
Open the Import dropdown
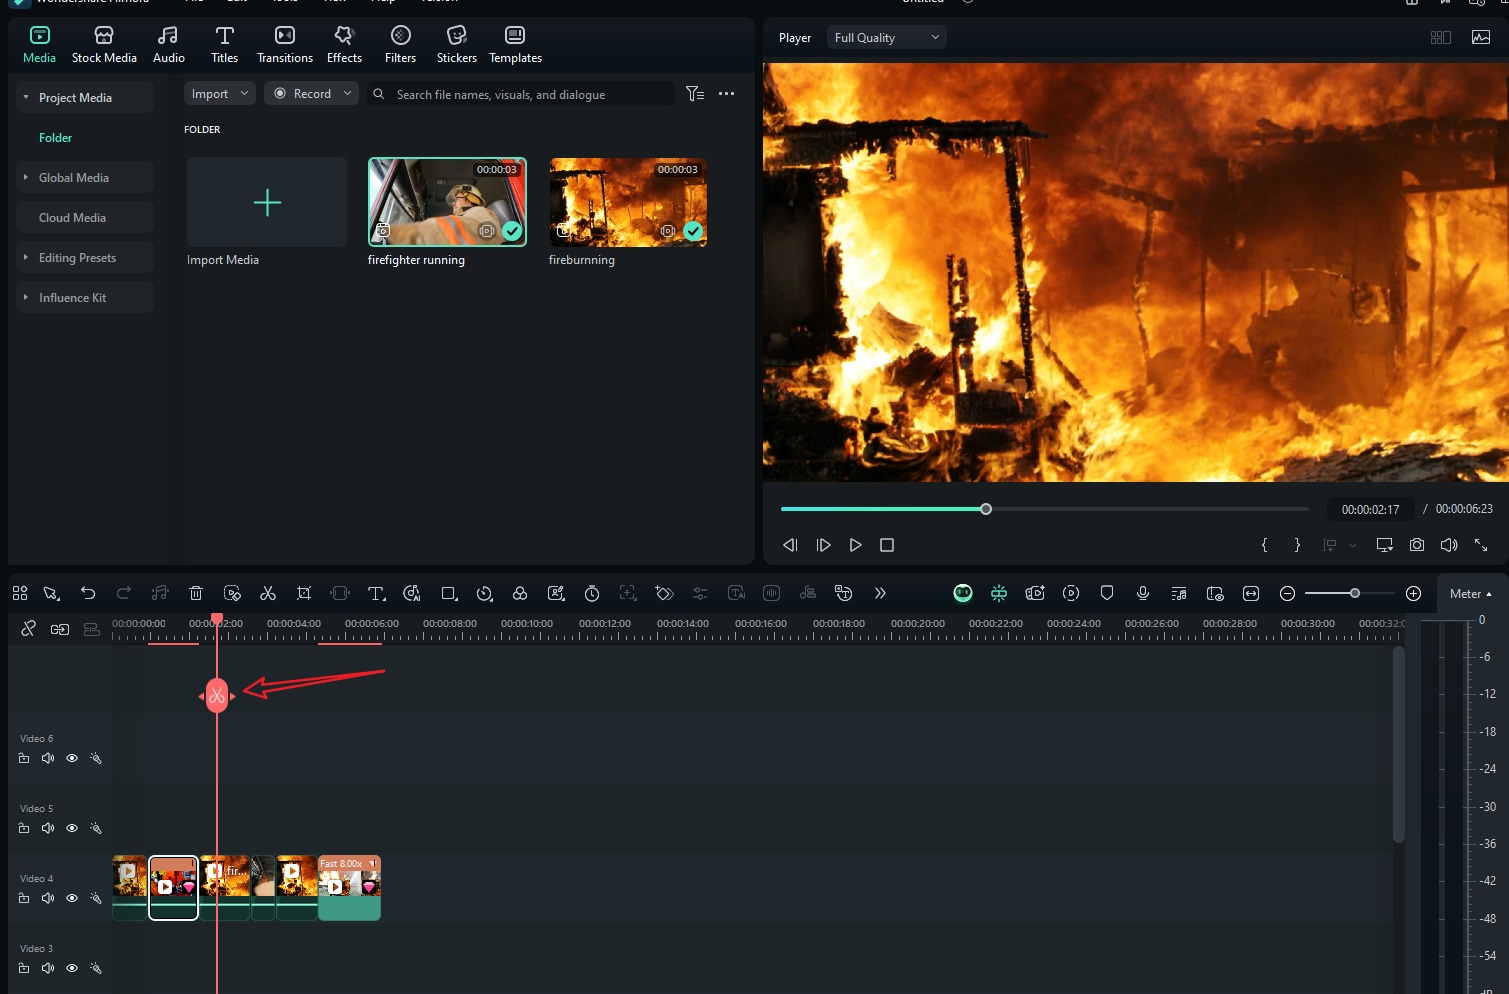220,94
